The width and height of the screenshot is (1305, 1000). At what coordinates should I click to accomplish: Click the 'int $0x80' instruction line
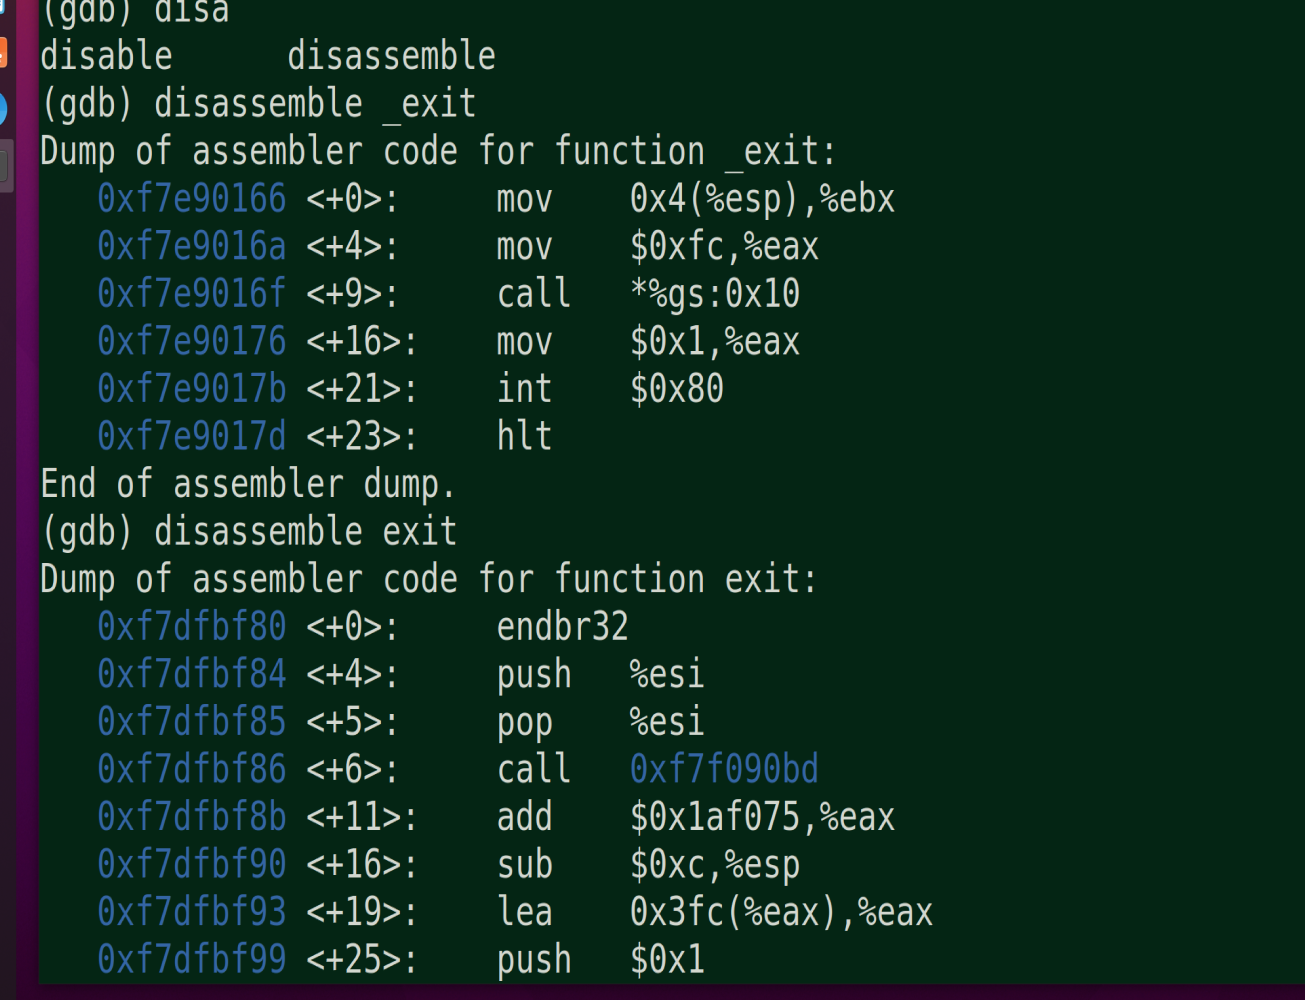pyautogui.click(x=610, y=388)
